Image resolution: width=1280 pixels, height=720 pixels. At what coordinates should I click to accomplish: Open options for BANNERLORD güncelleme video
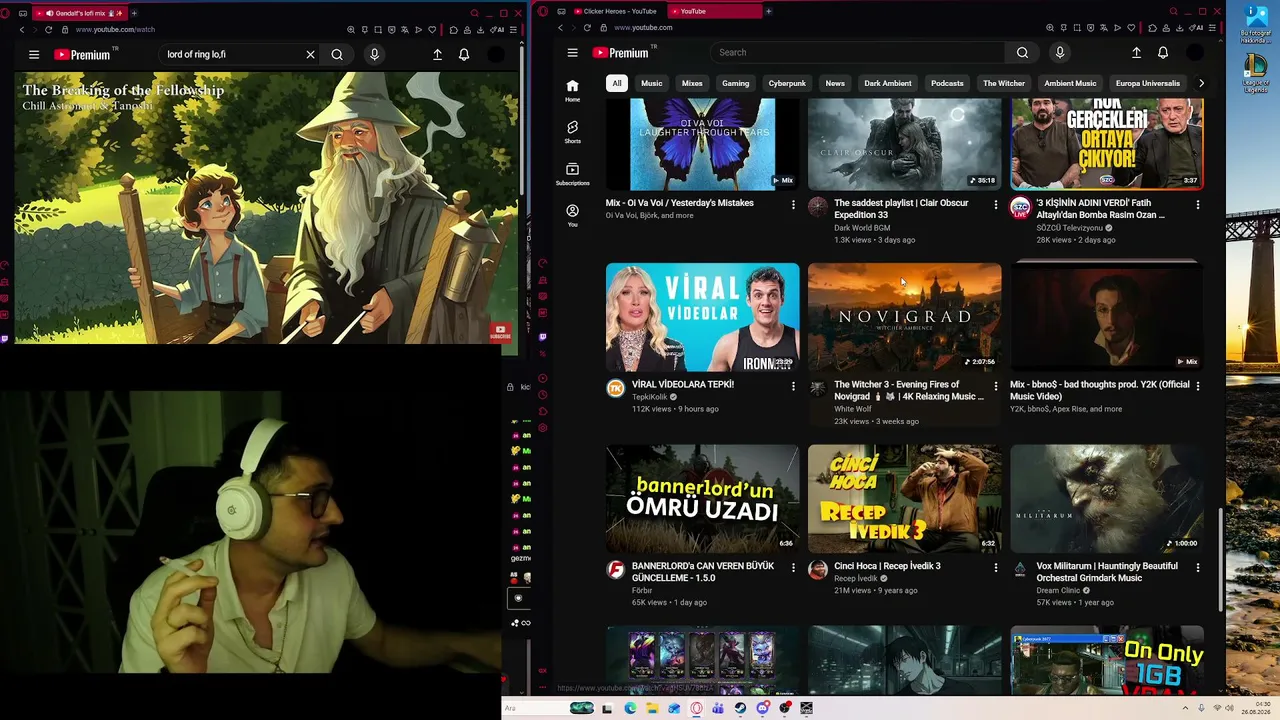tap(793, 568)
